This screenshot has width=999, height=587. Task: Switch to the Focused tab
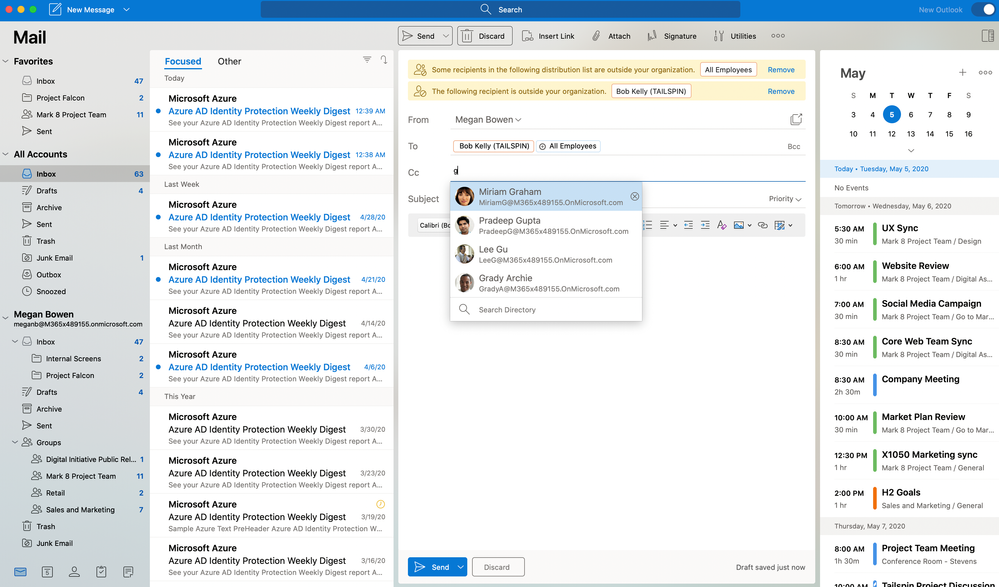(183, 61)
